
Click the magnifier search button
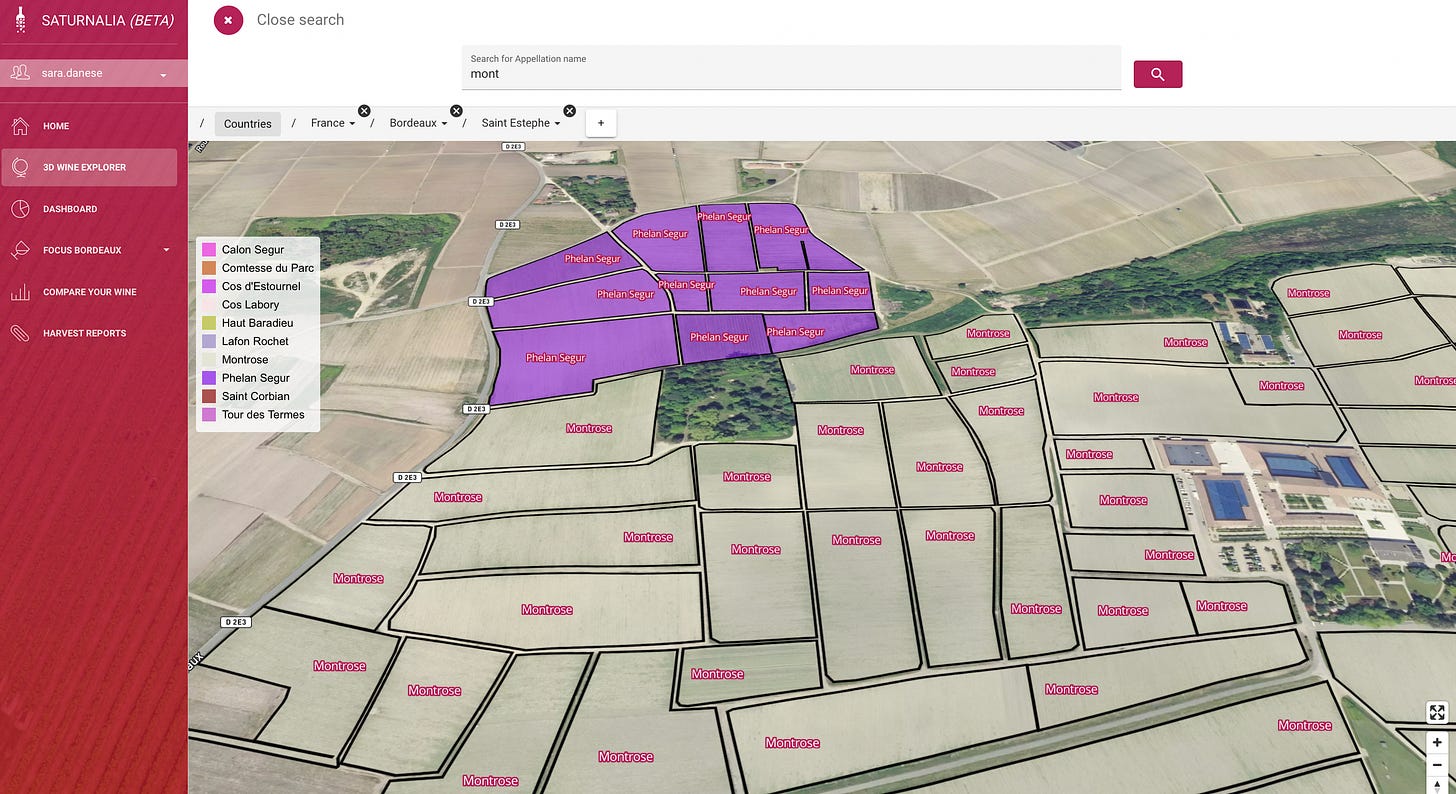click(x=1158, y=74)
